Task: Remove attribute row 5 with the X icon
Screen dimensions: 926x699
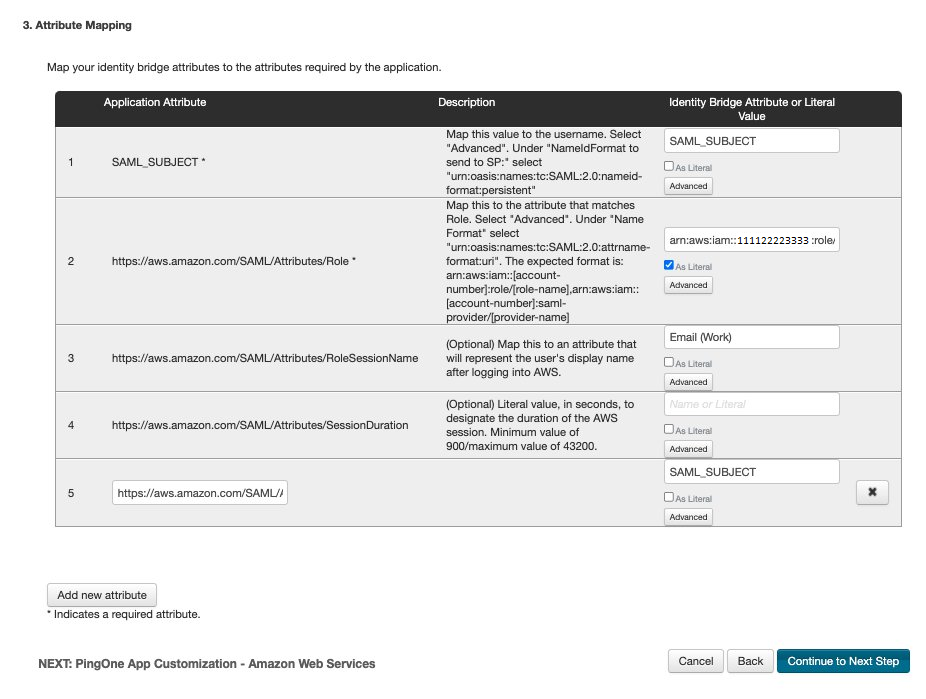Action: click(x=871, y=492)
